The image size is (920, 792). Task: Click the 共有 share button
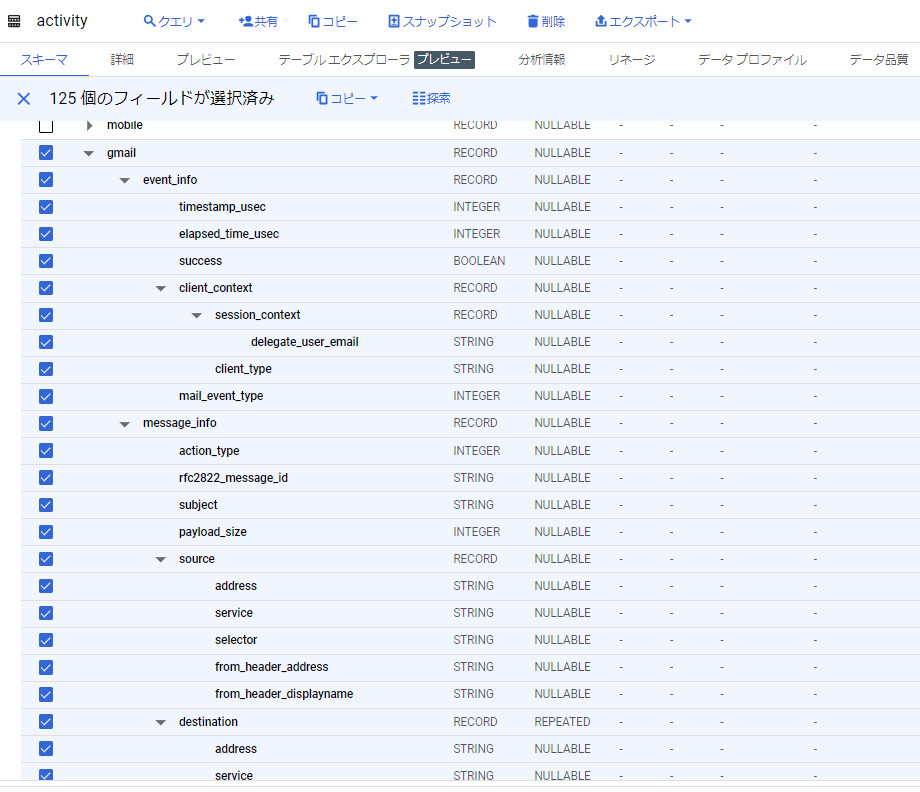coord(258,21)
